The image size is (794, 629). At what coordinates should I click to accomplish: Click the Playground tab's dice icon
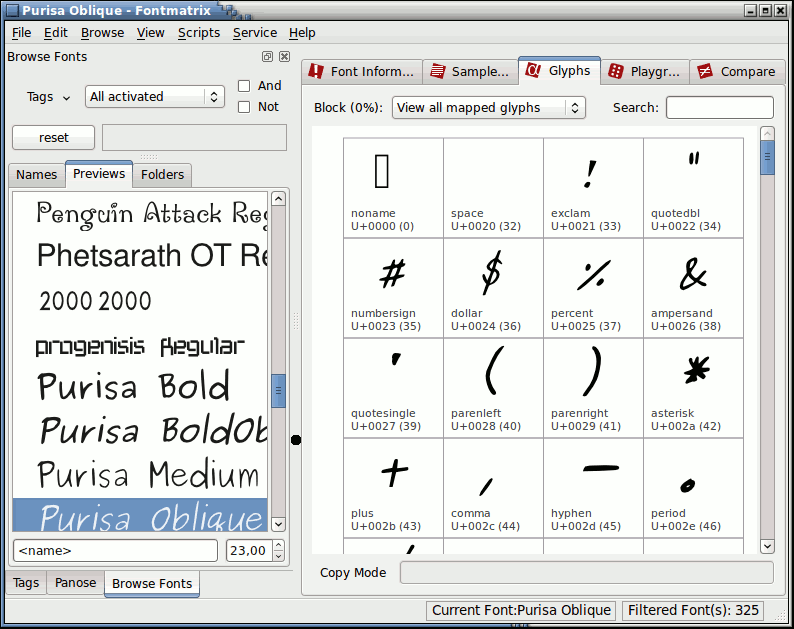tap(615, 71)
